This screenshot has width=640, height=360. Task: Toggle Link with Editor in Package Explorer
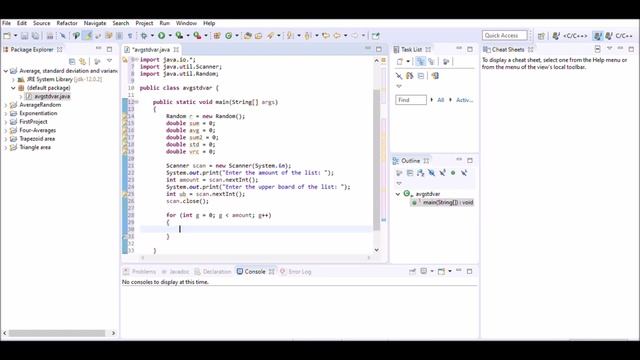coord(83,61)
